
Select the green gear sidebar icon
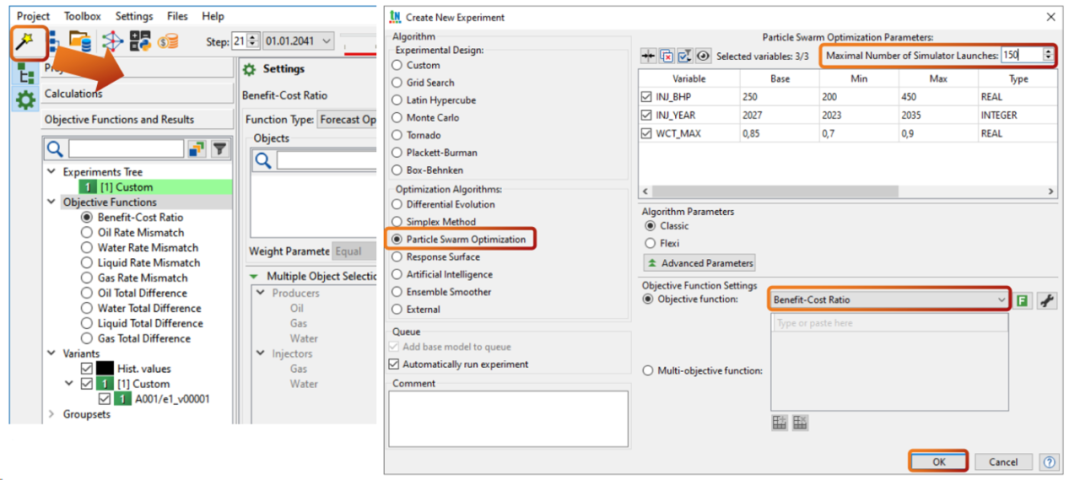pos(26,101)
